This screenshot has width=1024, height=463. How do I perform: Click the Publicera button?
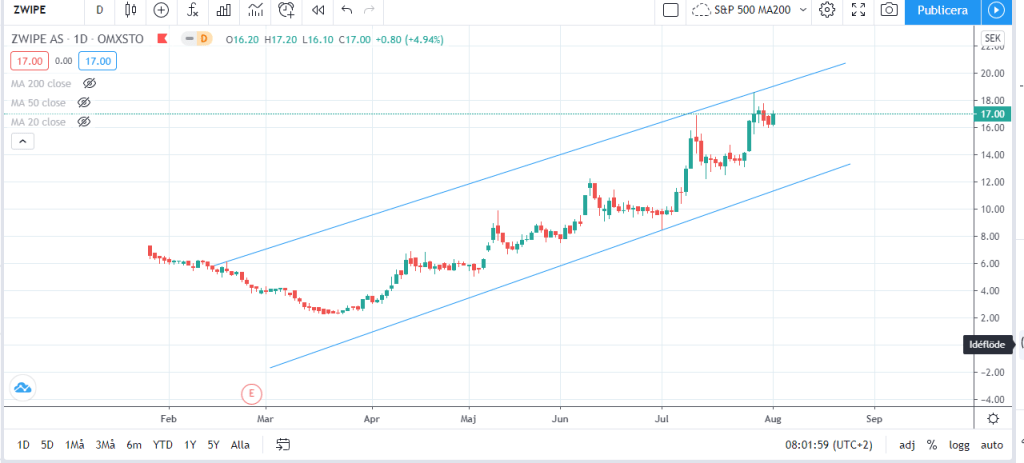pos(943,10)
